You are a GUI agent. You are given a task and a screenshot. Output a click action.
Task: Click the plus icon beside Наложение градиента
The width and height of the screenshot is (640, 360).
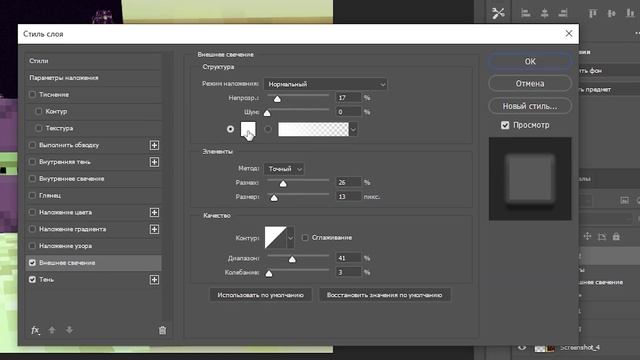click(154, 229)
